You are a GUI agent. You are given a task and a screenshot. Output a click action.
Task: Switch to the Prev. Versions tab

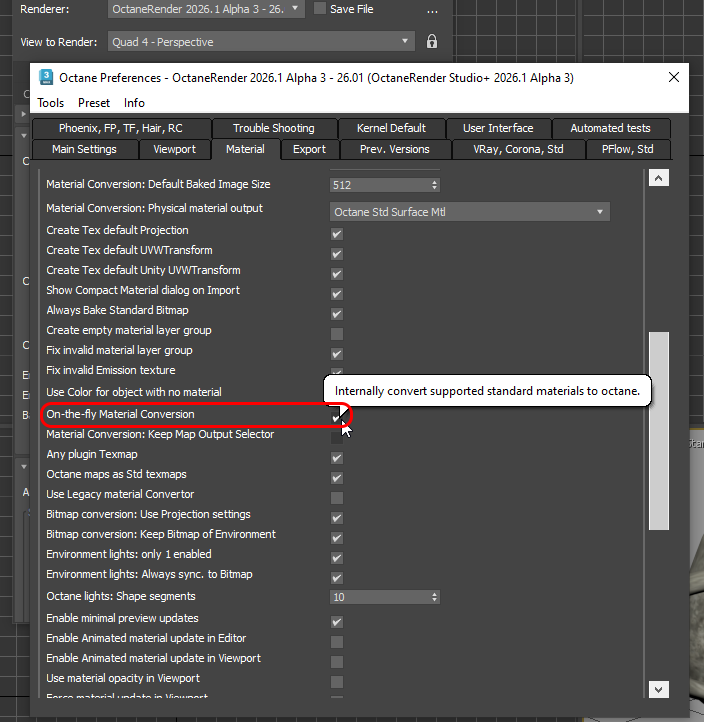(395, 149)
